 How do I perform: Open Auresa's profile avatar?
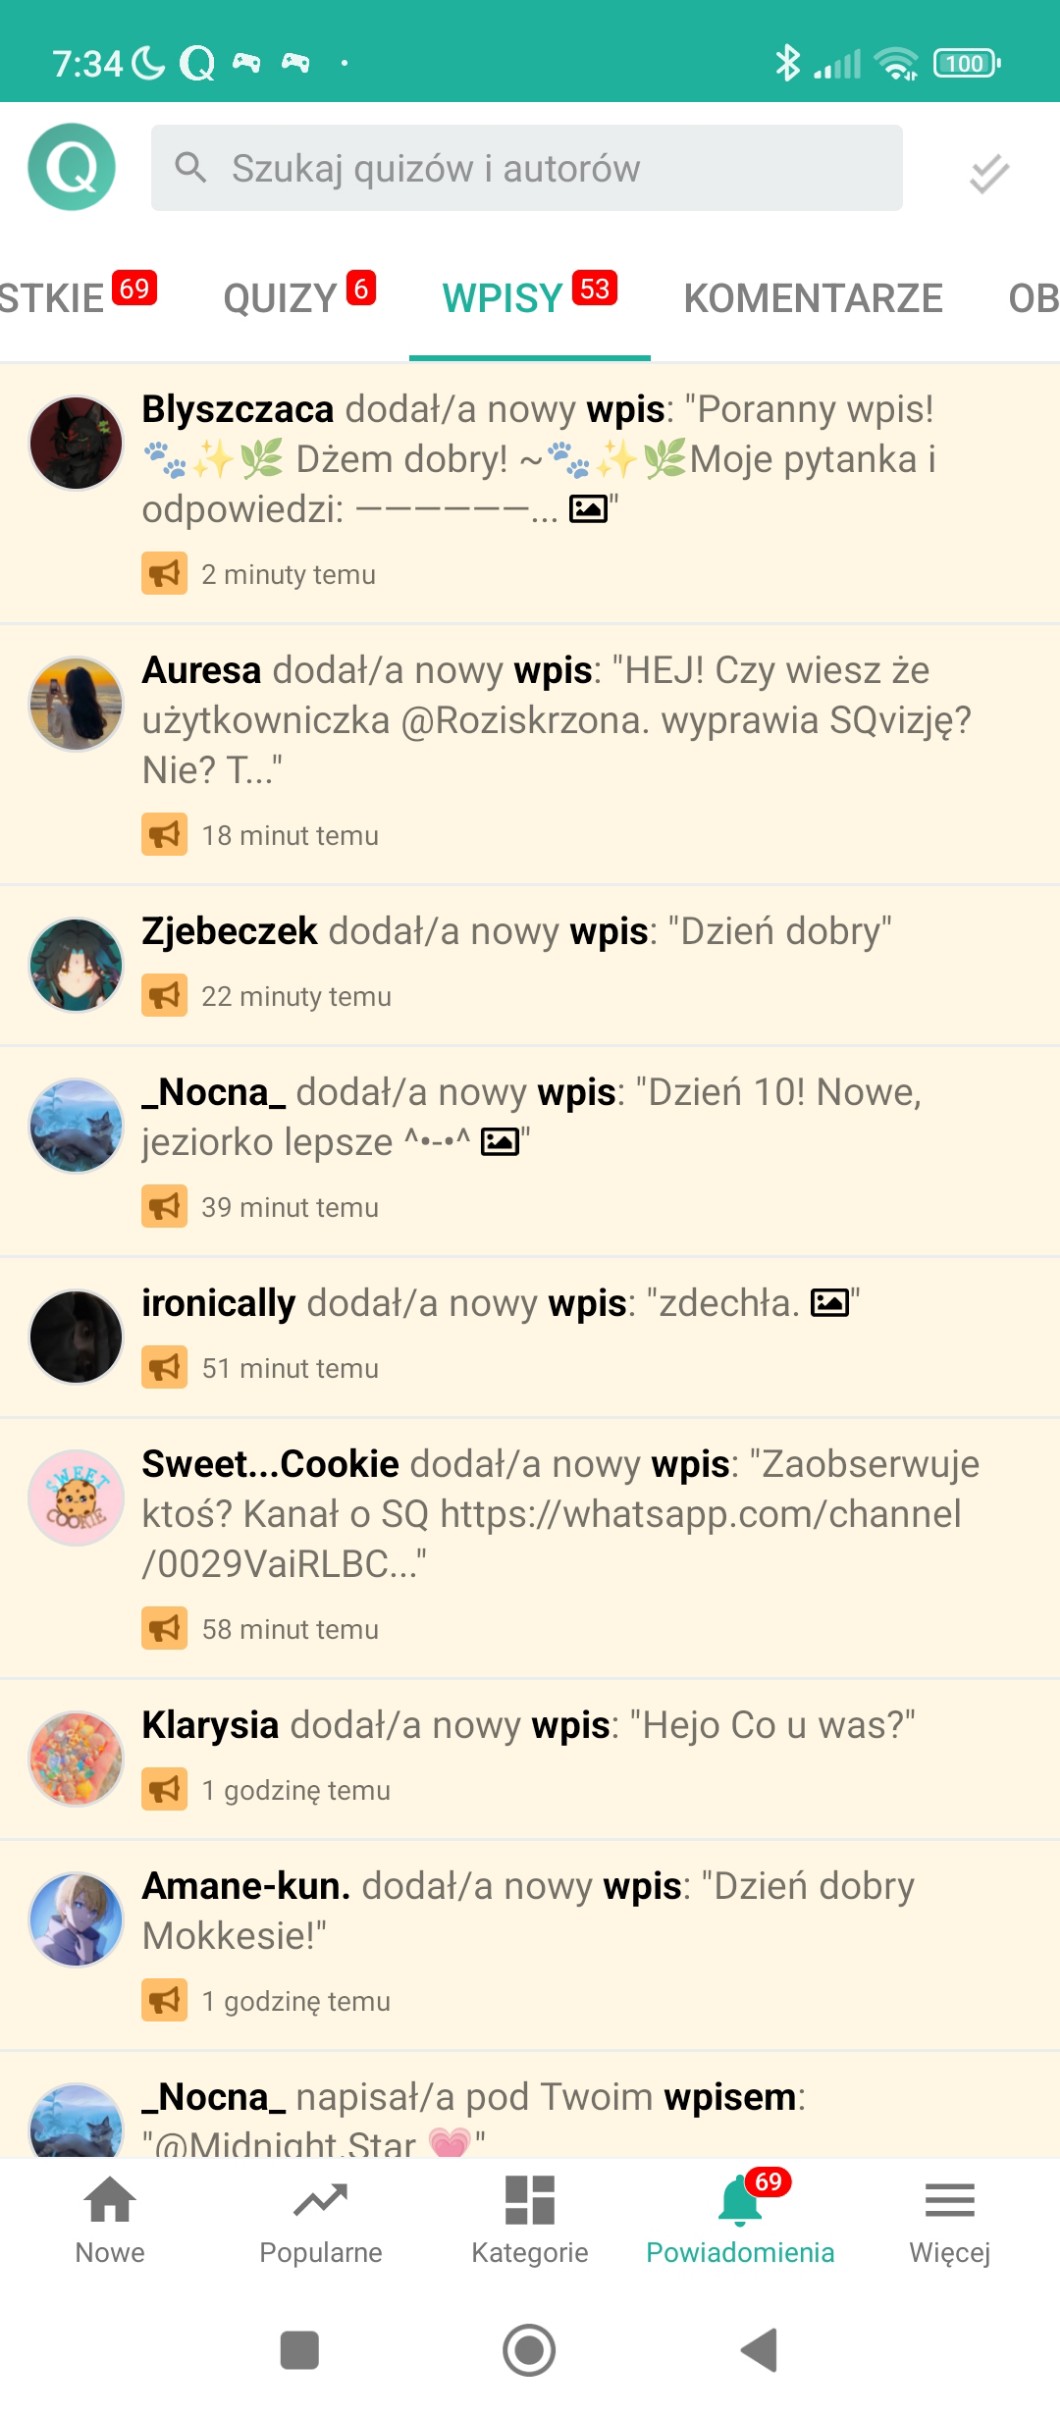(x=76, y=703)
